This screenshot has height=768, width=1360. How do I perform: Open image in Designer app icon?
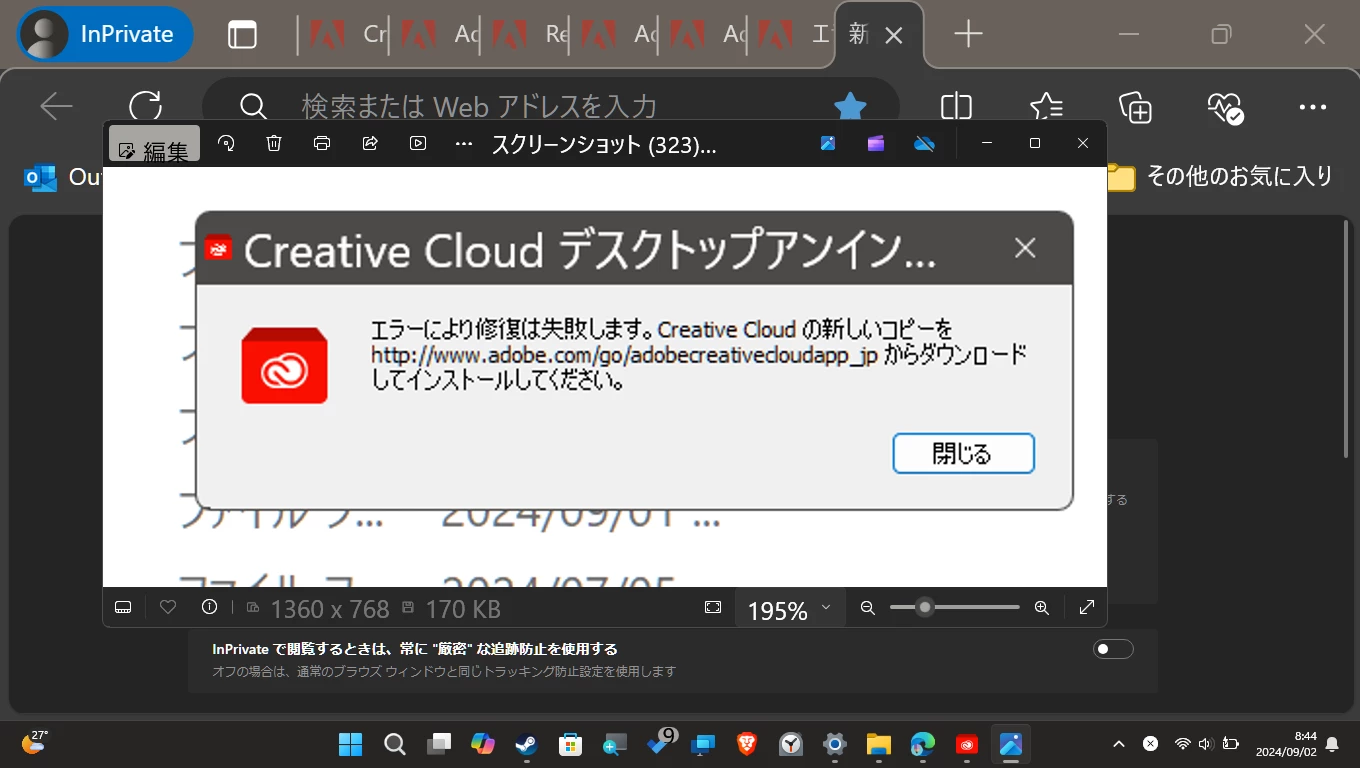coord(828,144)
